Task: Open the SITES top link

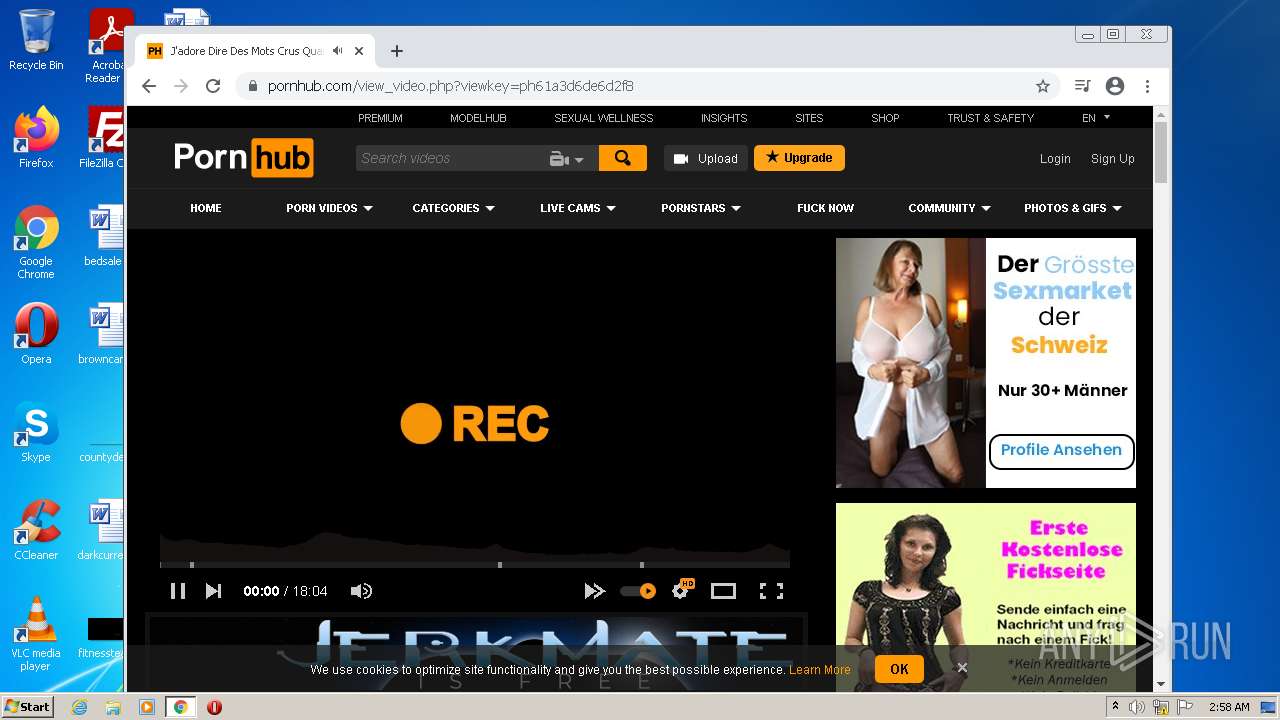Action: pos(809,118)
